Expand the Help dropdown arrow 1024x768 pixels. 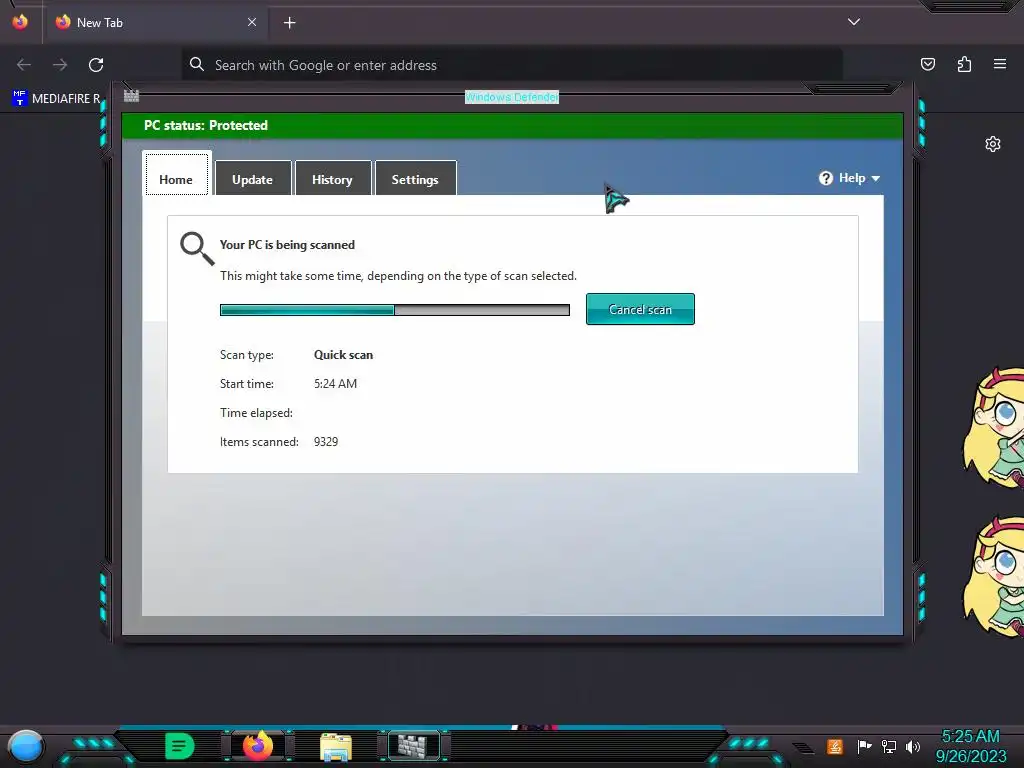coord(876,178)
